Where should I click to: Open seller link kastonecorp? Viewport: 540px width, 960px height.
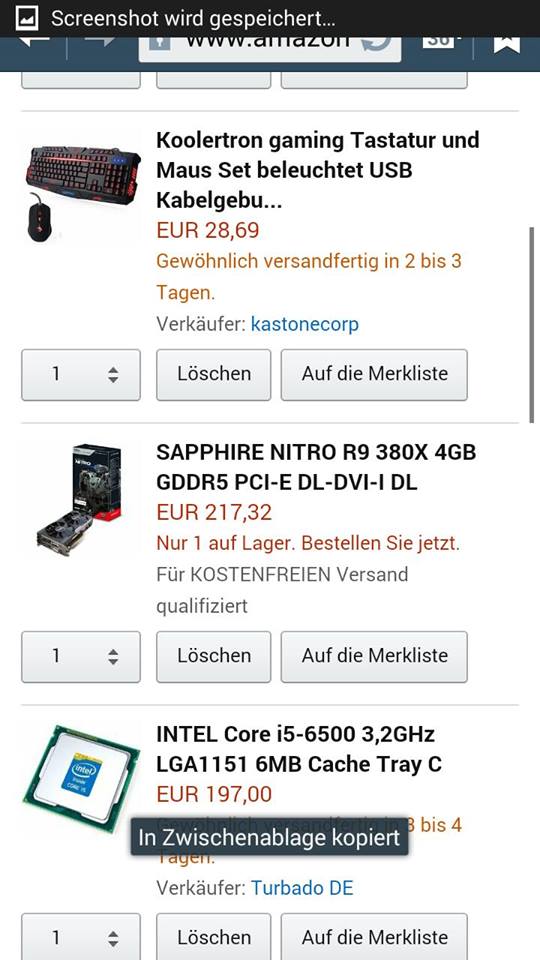[x=304, y=324]
